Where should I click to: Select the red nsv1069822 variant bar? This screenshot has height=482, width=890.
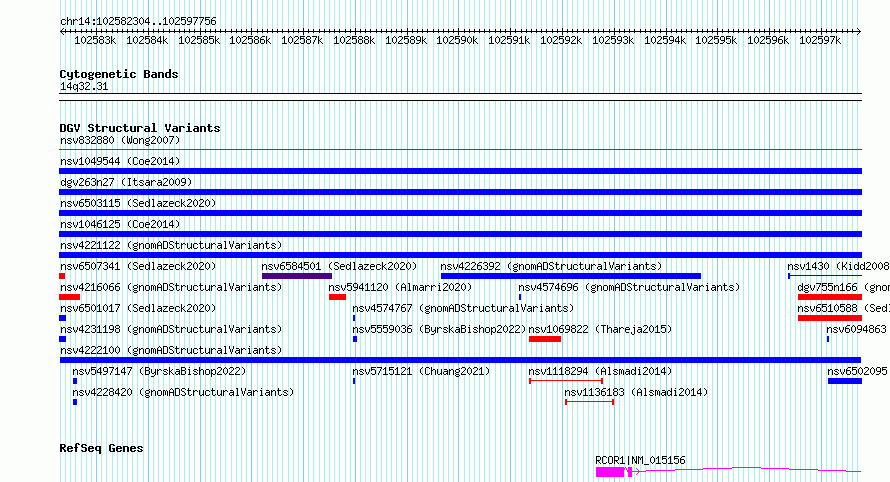[545, 339]
